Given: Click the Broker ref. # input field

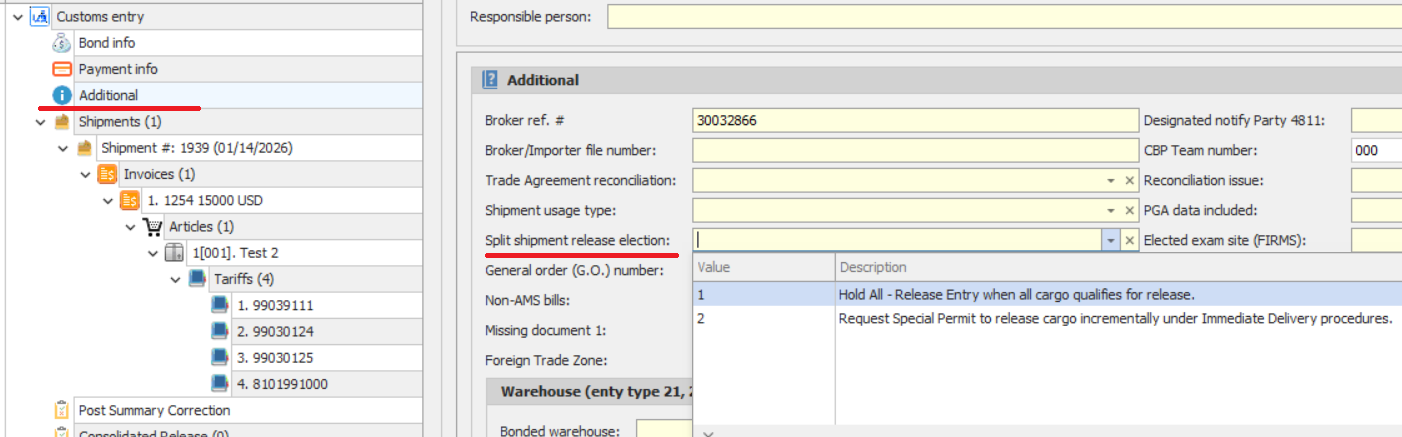Looking at the screenshot, I should tap(914, 121).
